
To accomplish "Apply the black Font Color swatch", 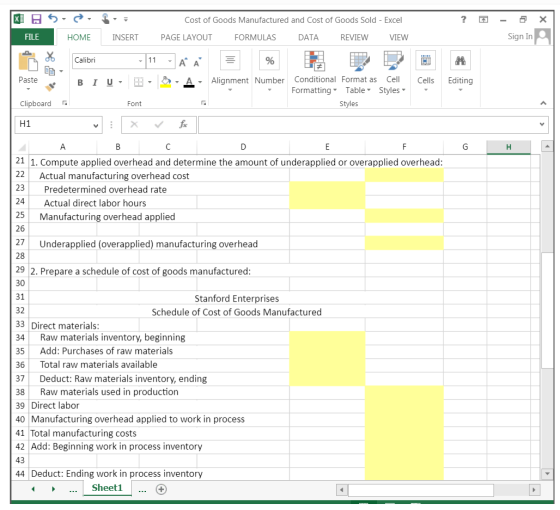I will point(189,82).
